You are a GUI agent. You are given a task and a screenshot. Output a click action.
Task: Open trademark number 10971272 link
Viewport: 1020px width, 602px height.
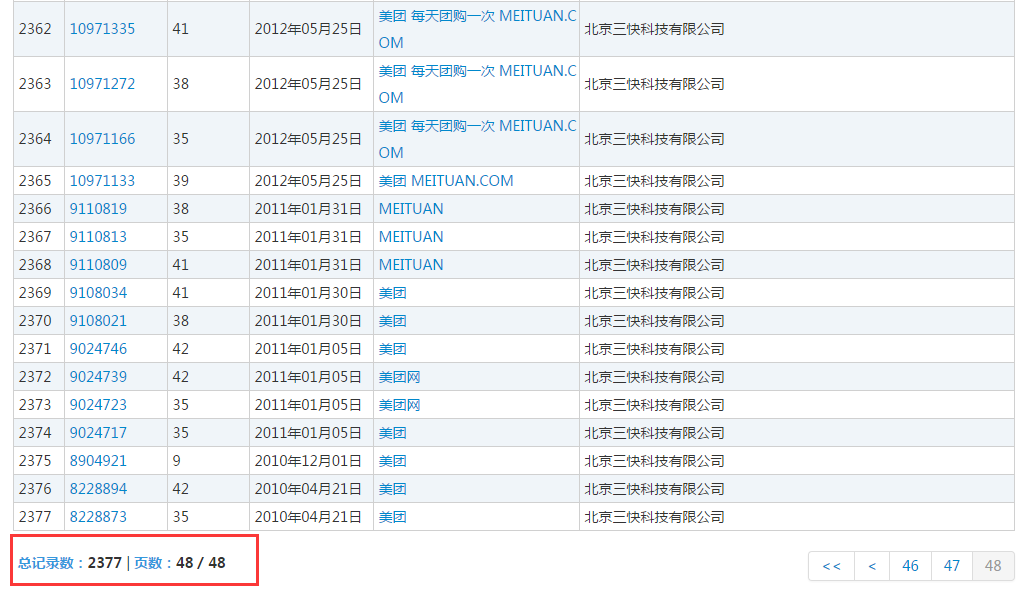pos(102,84)
